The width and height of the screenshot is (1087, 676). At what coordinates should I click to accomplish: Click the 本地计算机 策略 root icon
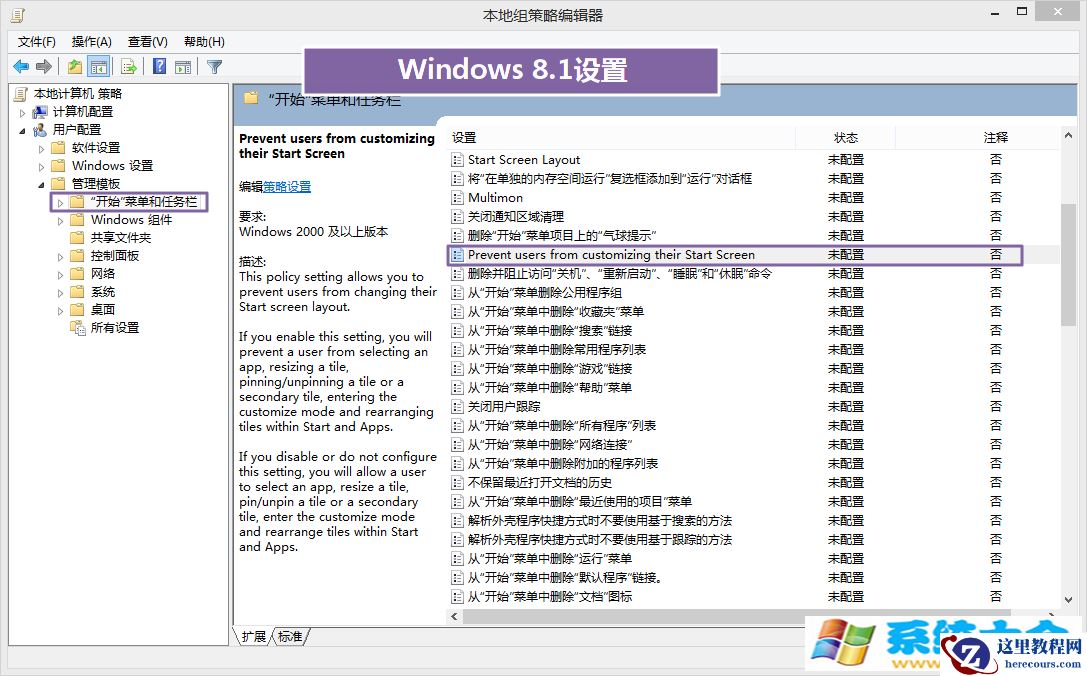point(18,93)
